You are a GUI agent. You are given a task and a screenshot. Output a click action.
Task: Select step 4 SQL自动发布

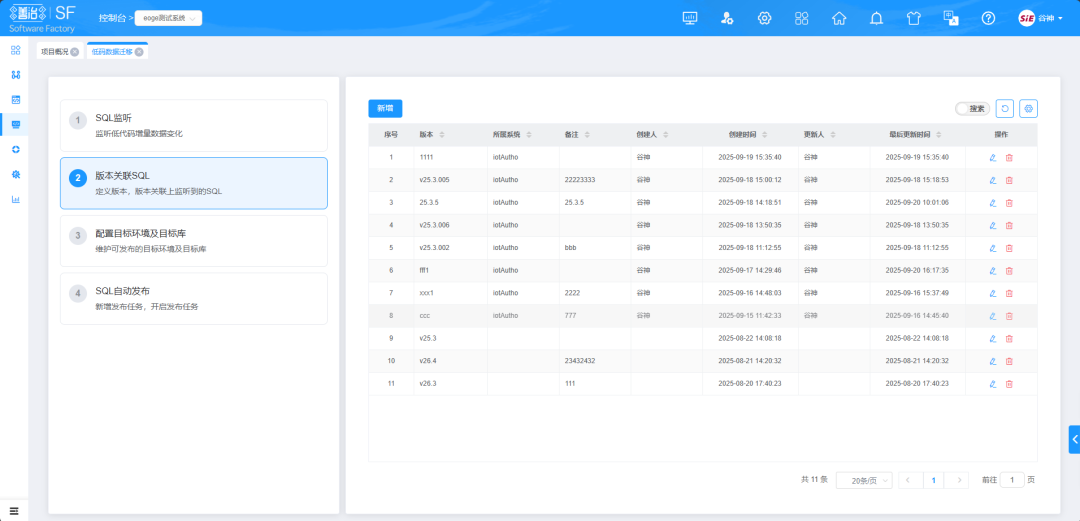(x=193, y=298)
